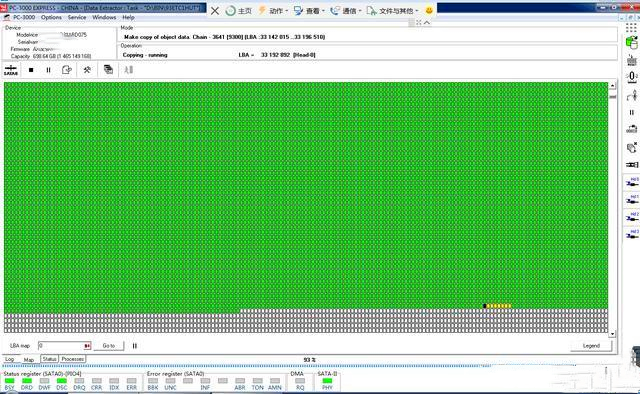Screen dimensions: 640x394
Task: Select the Head 0 icon in right sidebar
Action: coord(632,183)
